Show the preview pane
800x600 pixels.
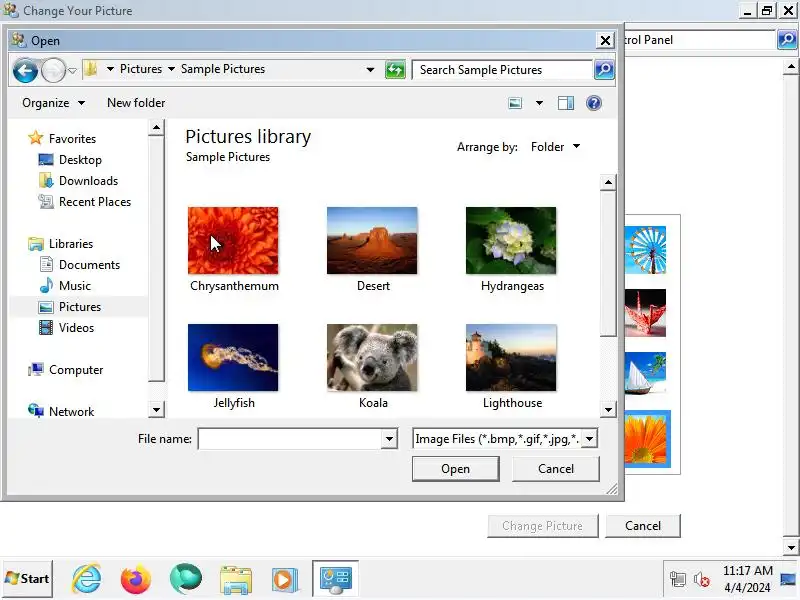pyautogui.click(x=566, y=103)
